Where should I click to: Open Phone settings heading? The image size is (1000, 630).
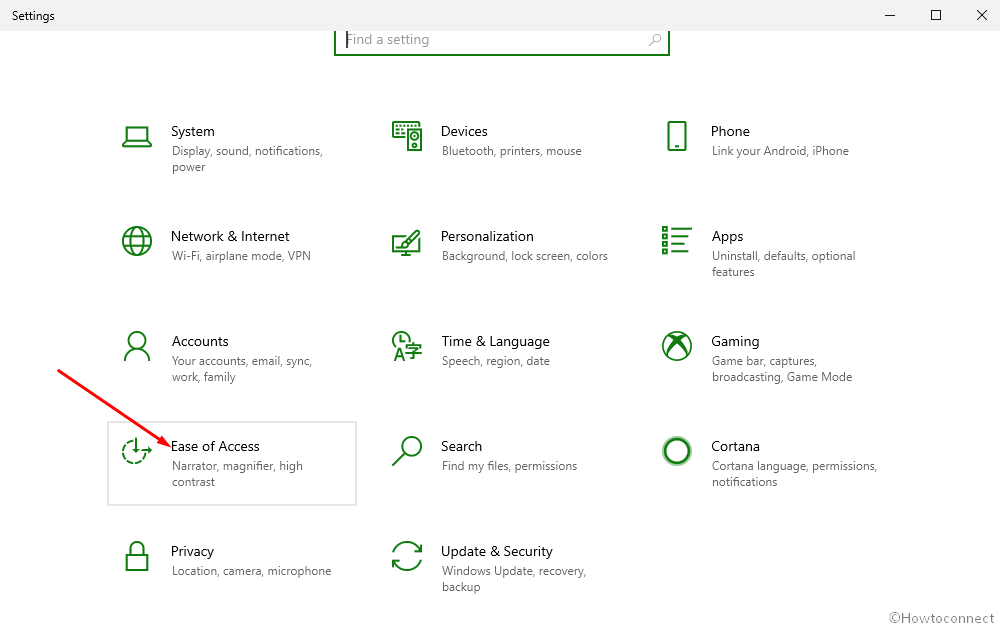point(730,131)
